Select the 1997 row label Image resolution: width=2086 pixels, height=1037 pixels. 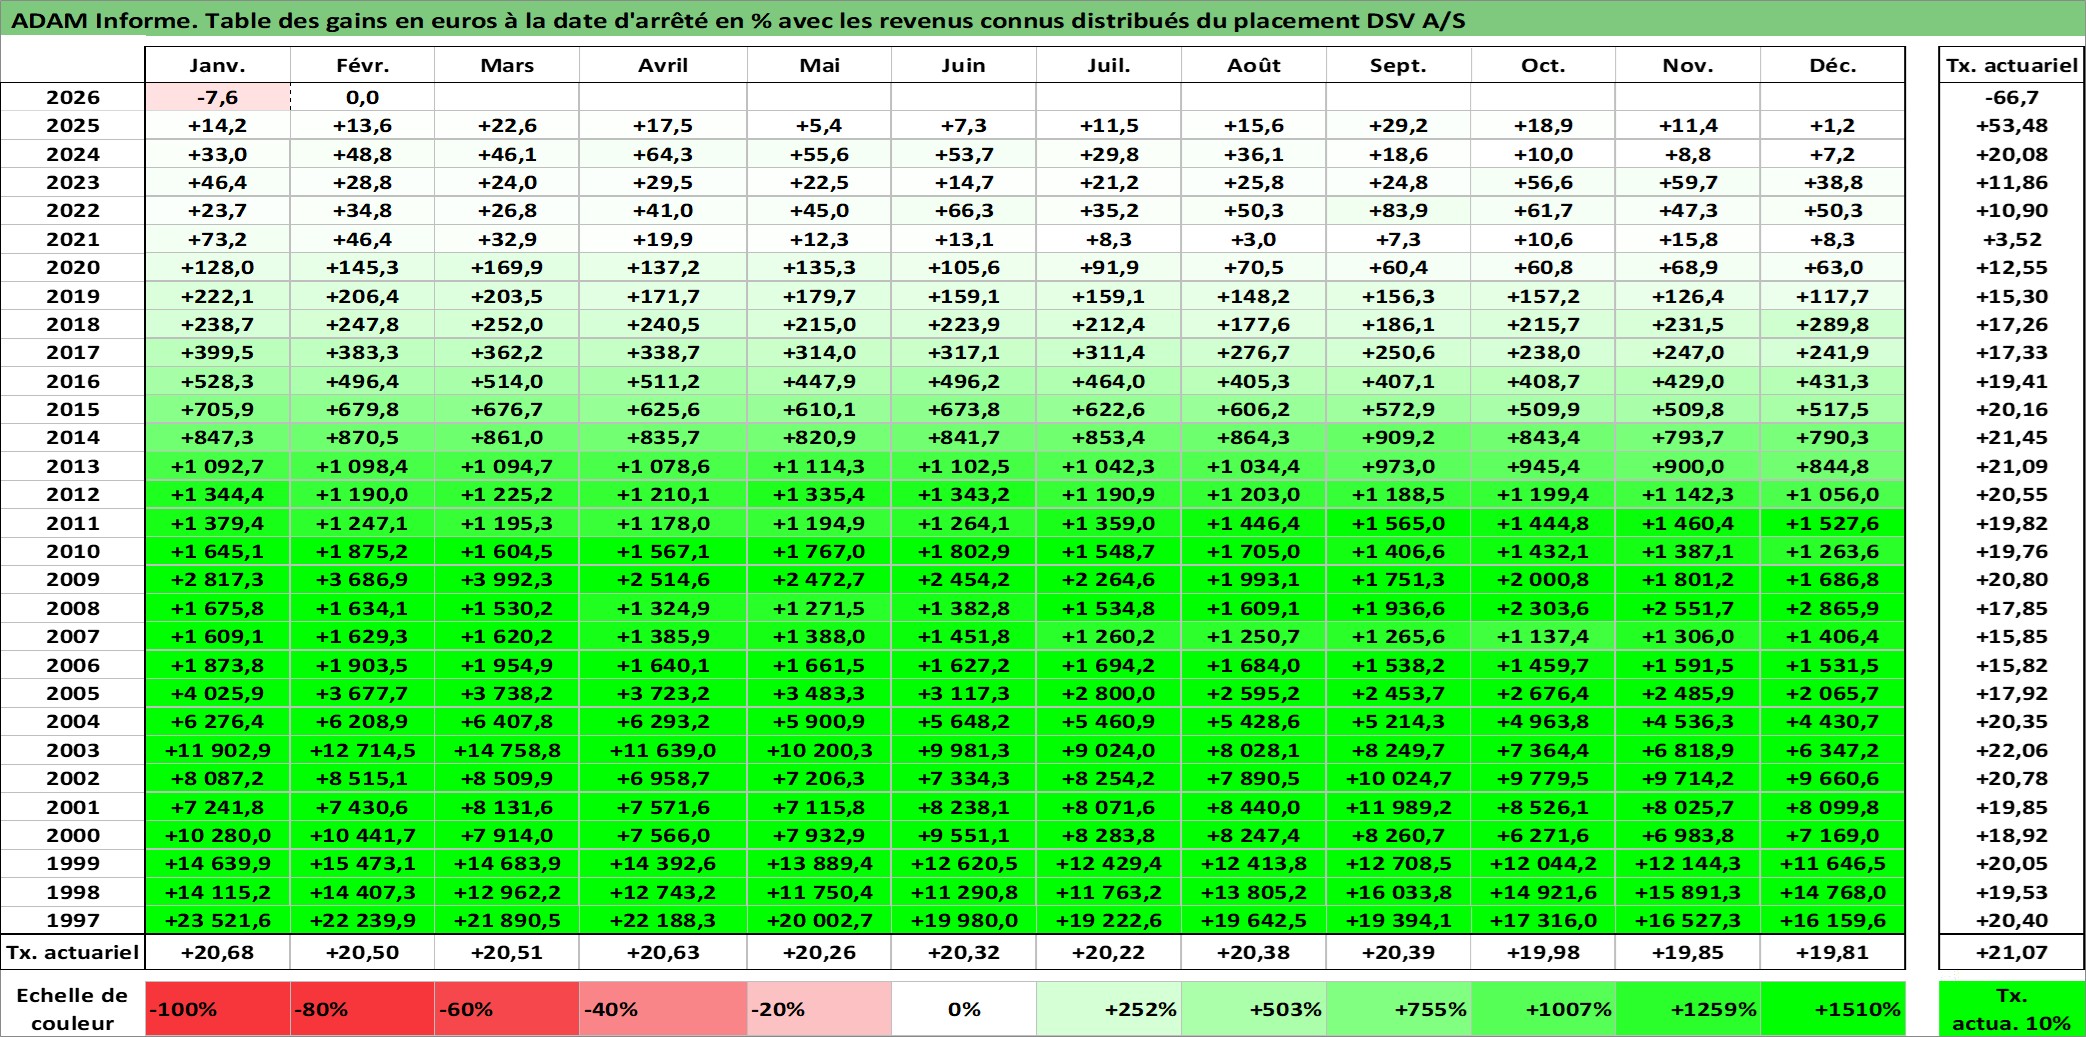pos(73,920)
